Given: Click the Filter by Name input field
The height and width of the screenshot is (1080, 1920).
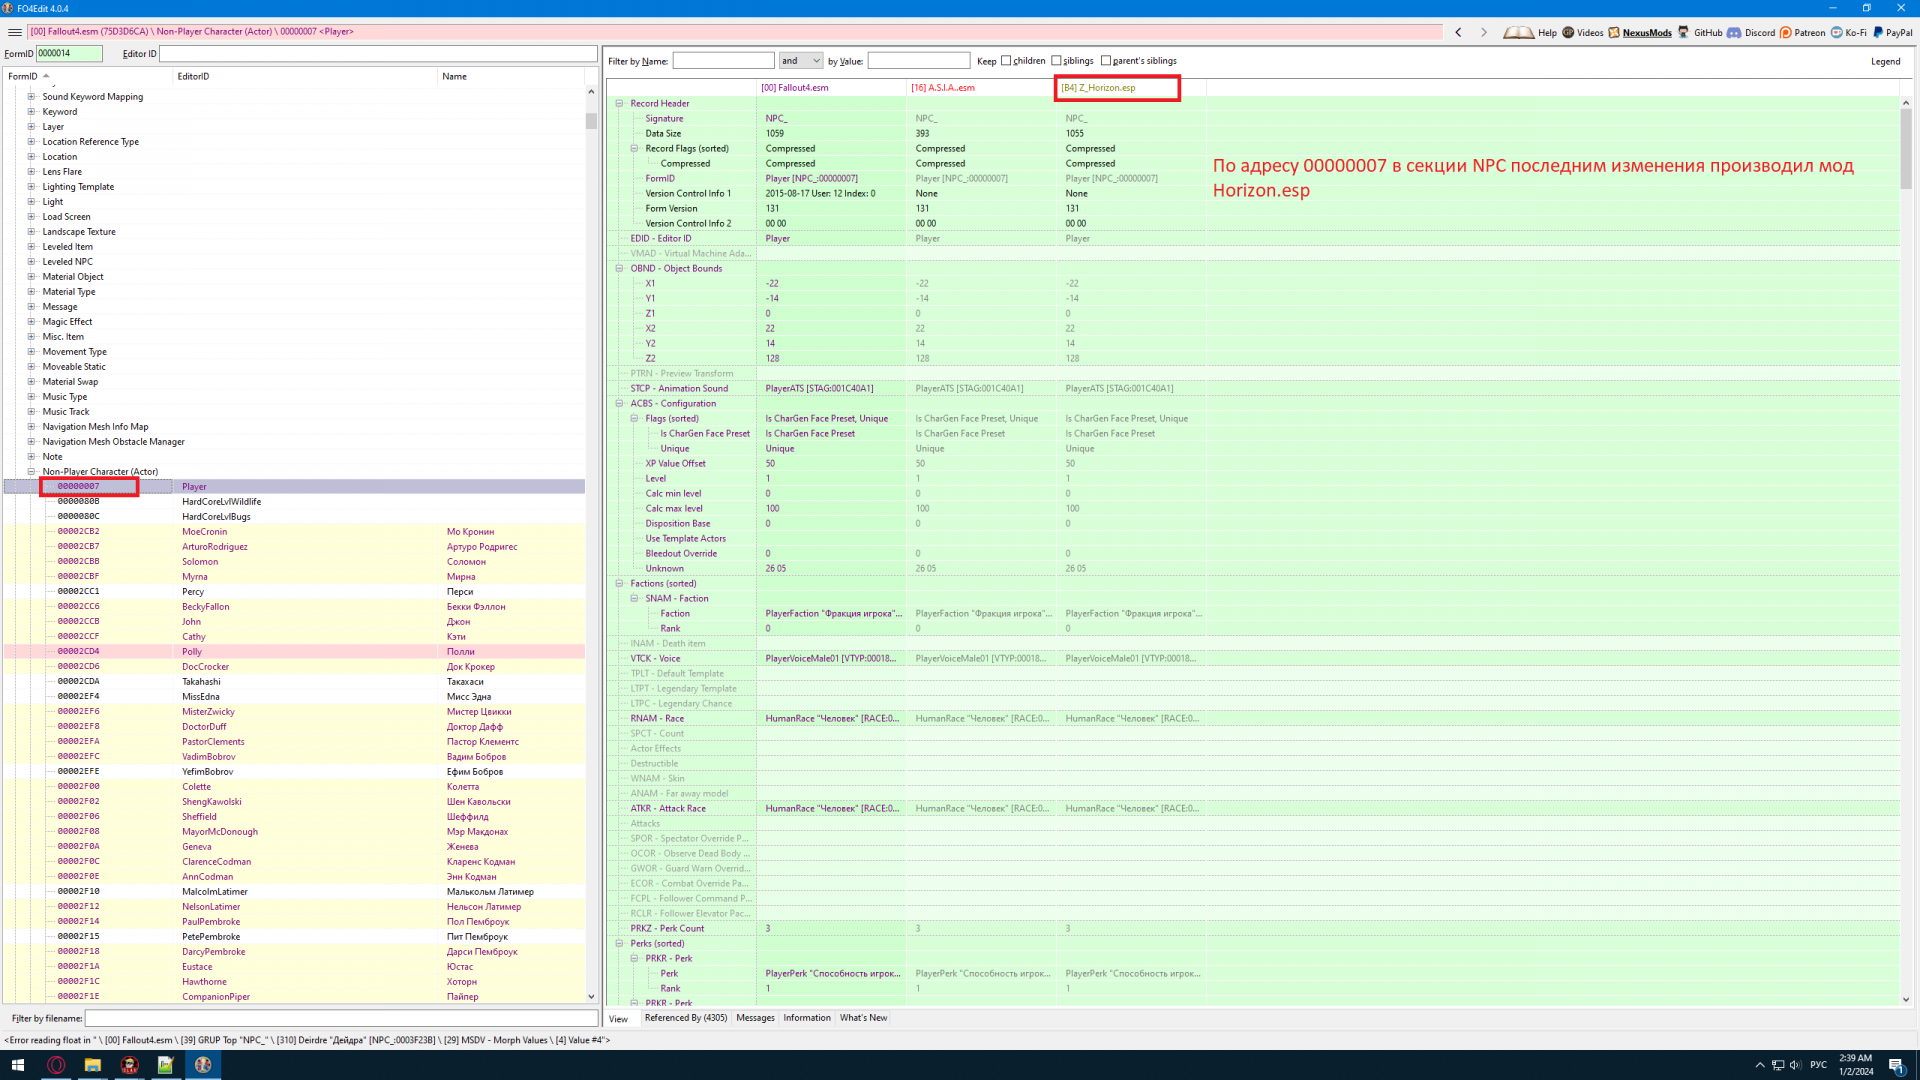Looking at the screenshot, I should coord(723,61).
